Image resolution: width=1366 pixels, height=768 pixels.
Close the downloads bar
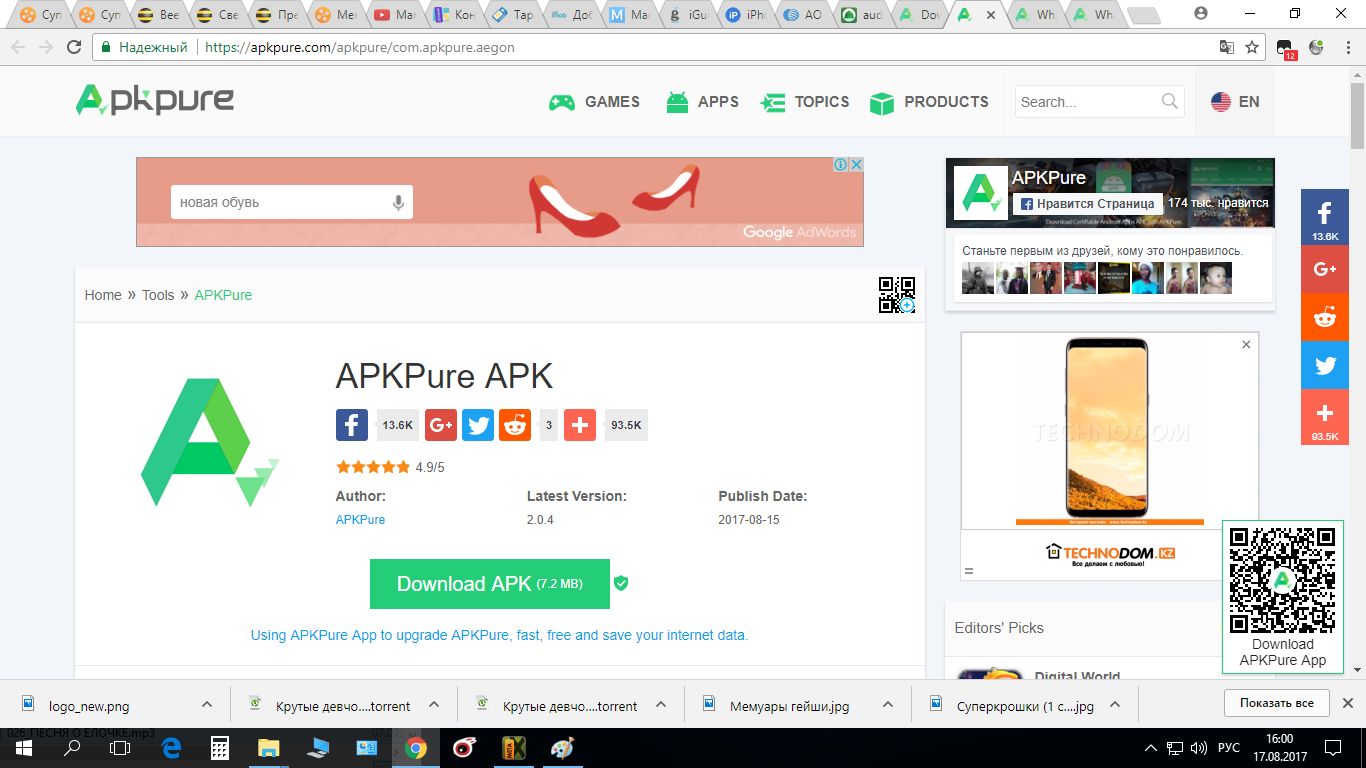[1347, 703]
